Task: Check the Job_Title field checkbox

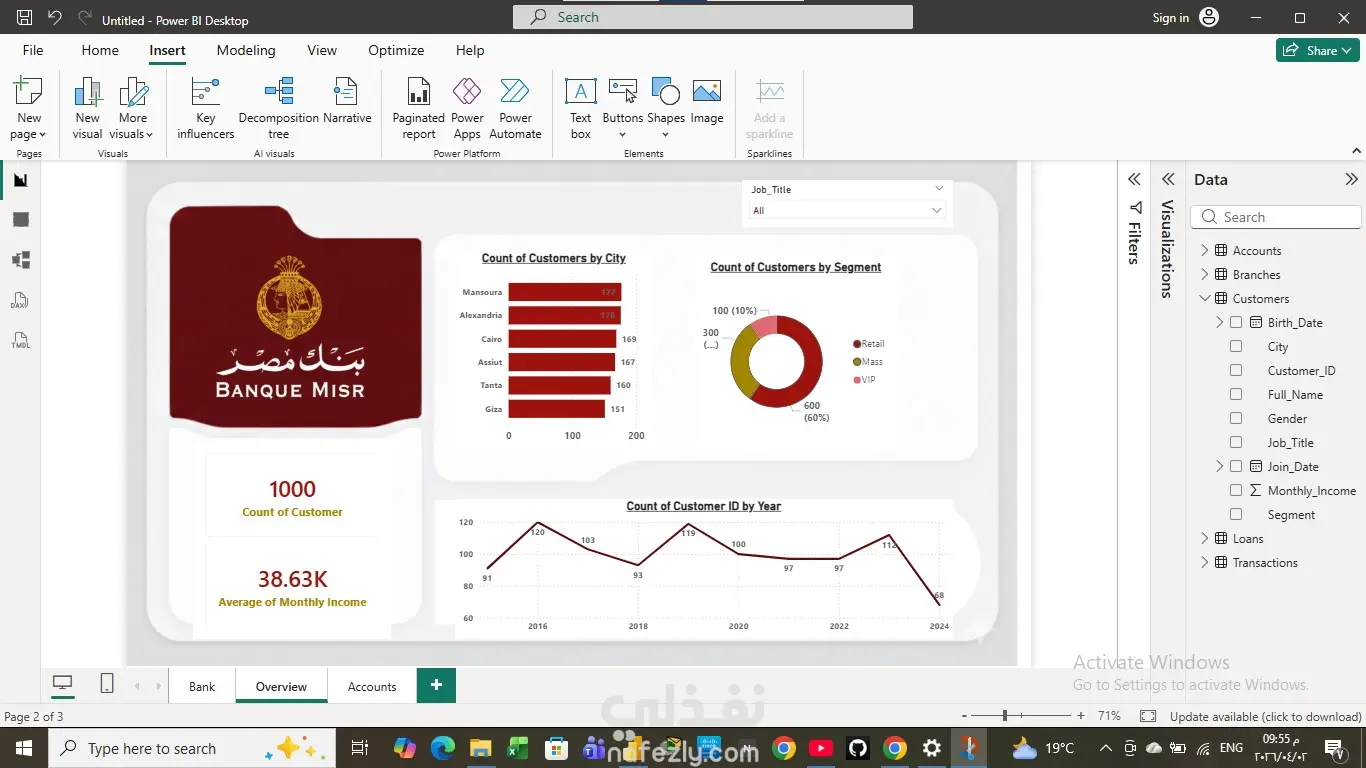Action: [x=1236, y=443]
